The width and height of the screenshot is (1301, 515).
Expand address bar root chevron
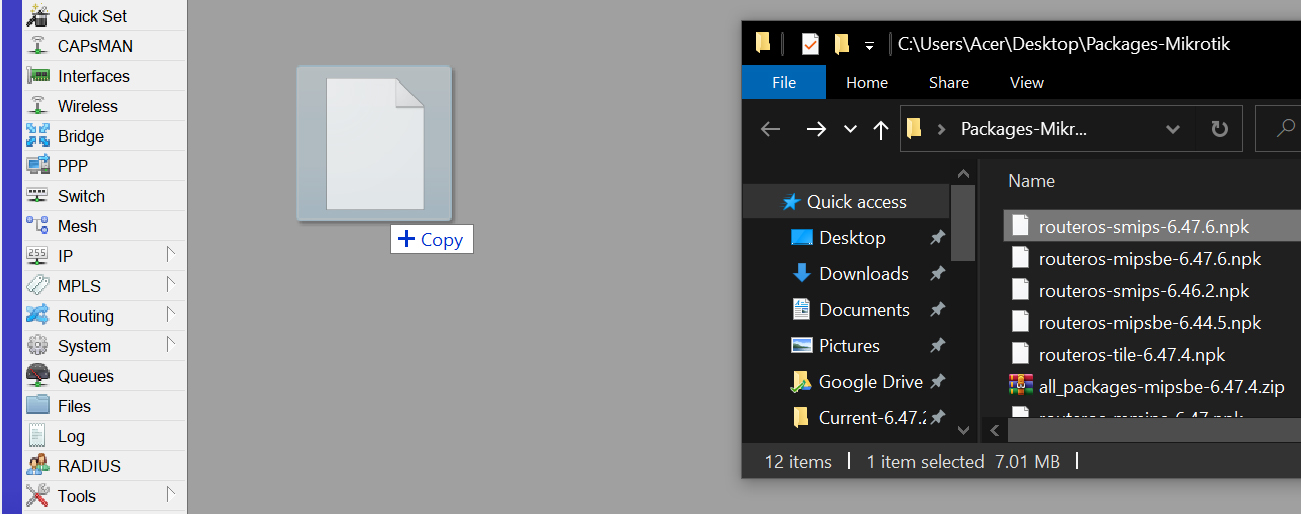pyautogui.click(x=941, y=129)
